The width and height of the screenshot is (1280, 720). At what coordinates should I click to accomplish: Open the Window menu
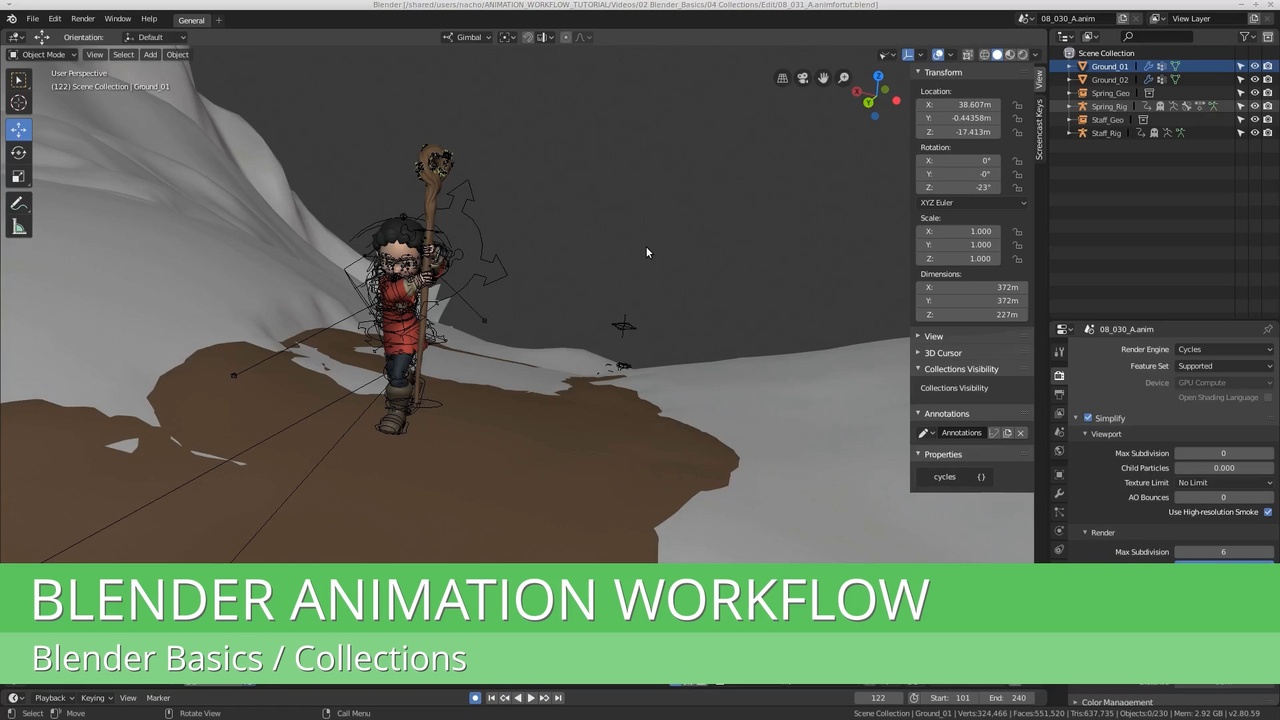(117, 19)
